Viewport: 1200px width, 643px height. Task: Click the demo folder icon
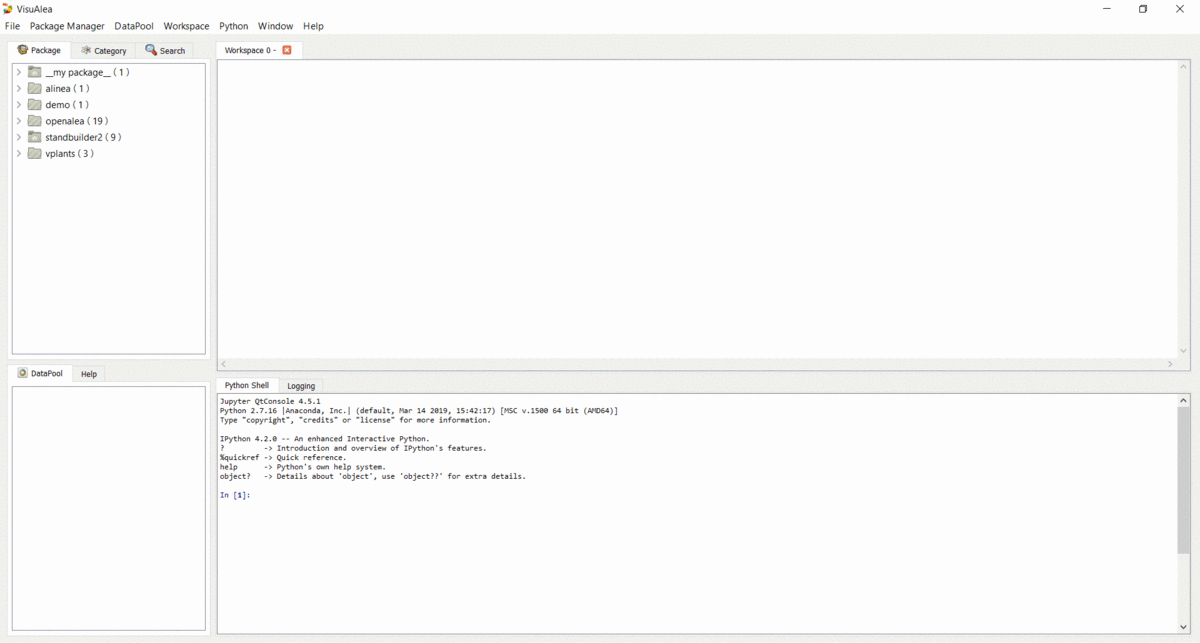35,104
